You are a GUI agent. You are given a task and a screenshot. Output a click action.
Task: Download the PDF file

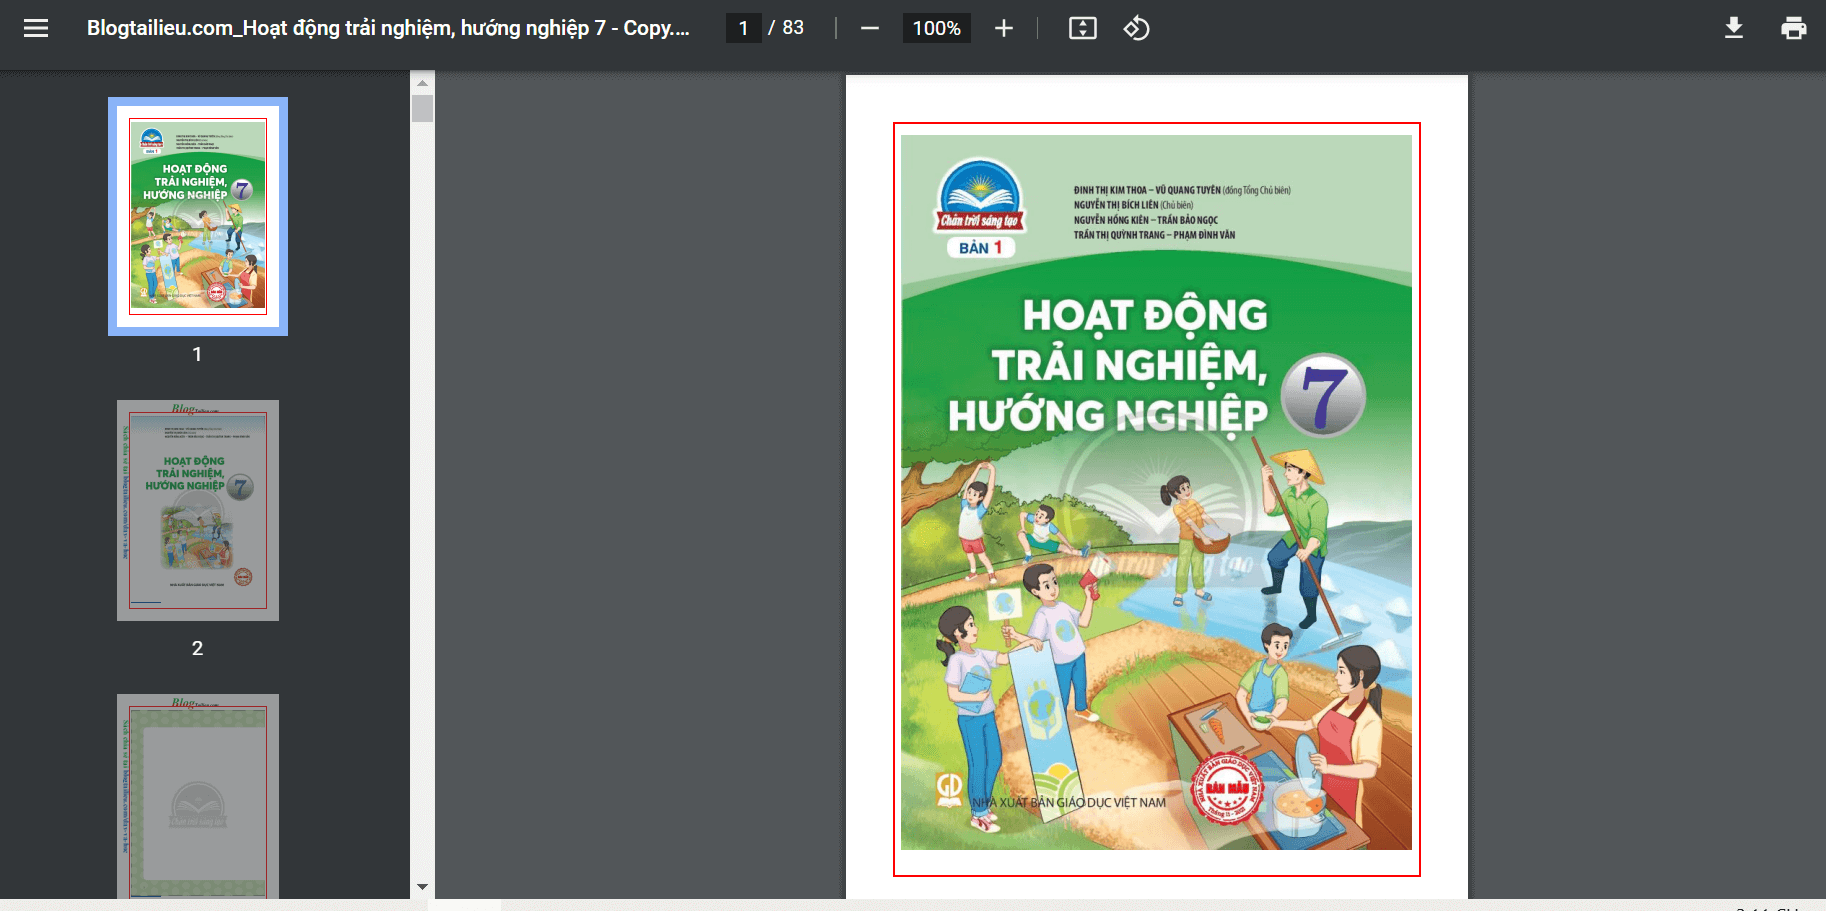[1734, 28]
